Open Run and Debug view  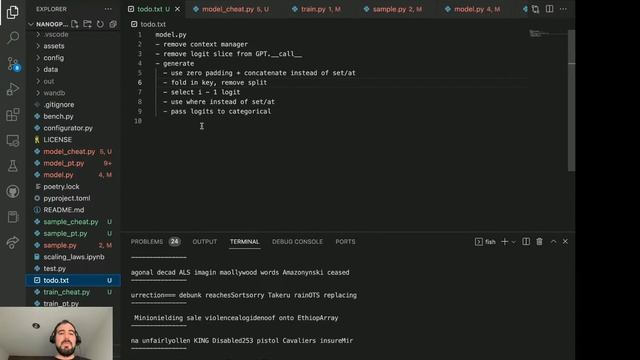point(13,89)
